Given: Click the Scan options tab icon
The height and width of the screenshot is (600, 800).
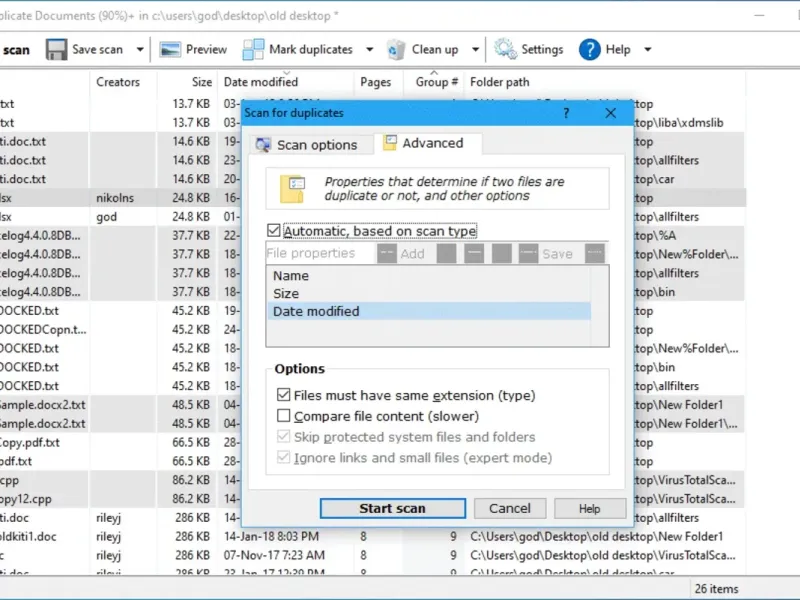Looking at the screenshot, I should [x=263, y=145].
